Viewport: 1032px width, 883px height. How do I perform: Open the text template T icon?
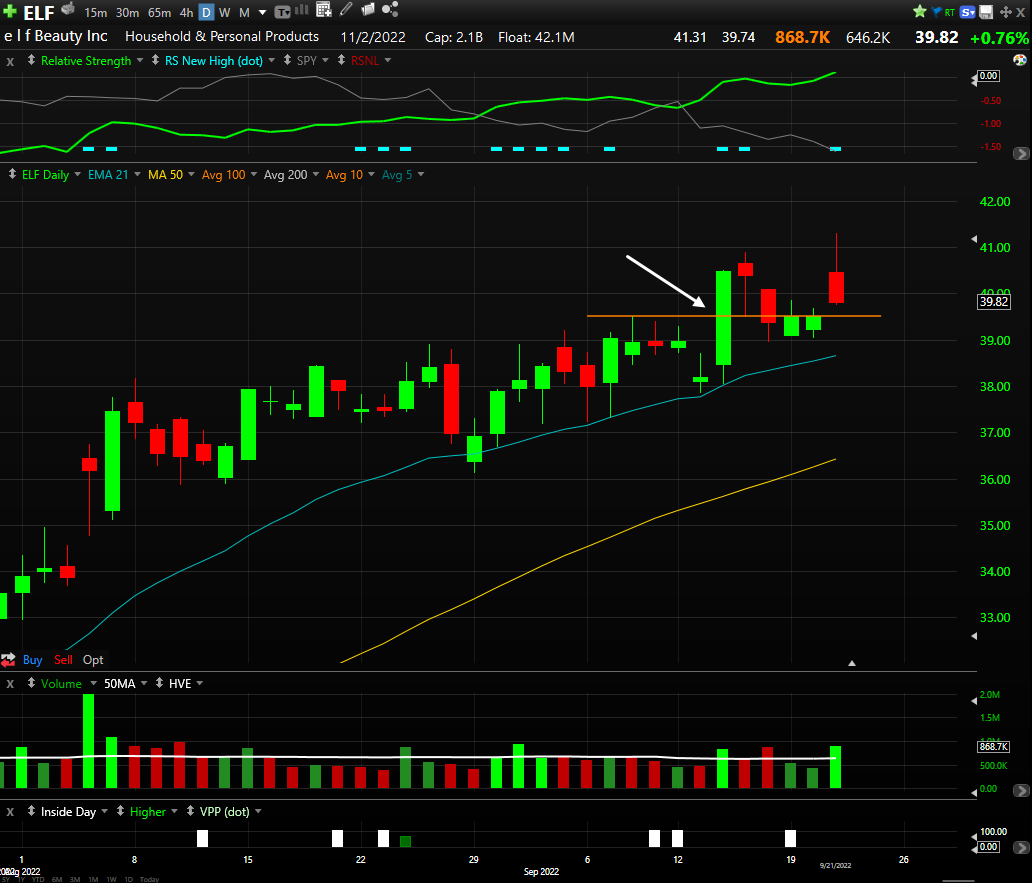(x=282, y=11)
